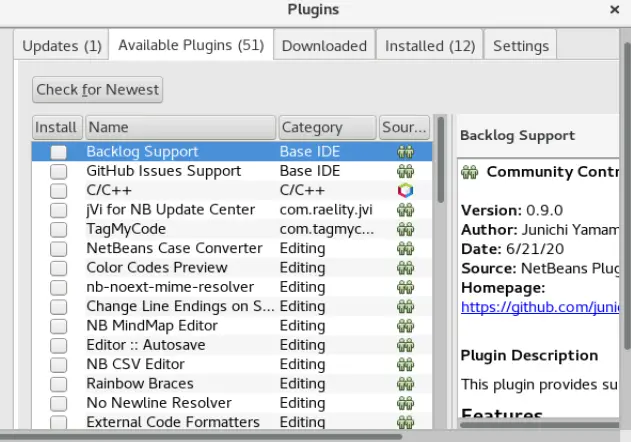Tick the TagMyCode install checkbox
Screen dimensions: 631x442
pyautogui.click(x=58, y=229)
